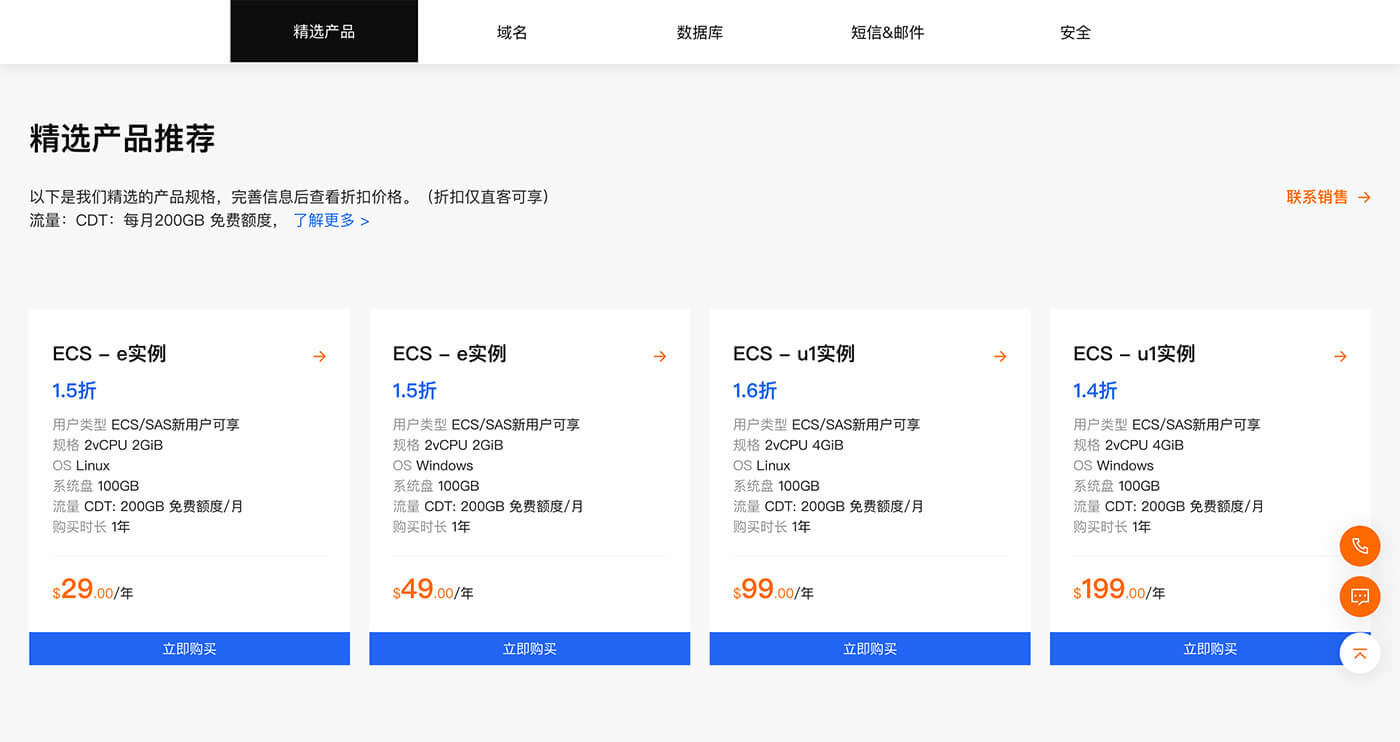
Task: Click the $199.00/年 price
Action: coord(1119,590)
